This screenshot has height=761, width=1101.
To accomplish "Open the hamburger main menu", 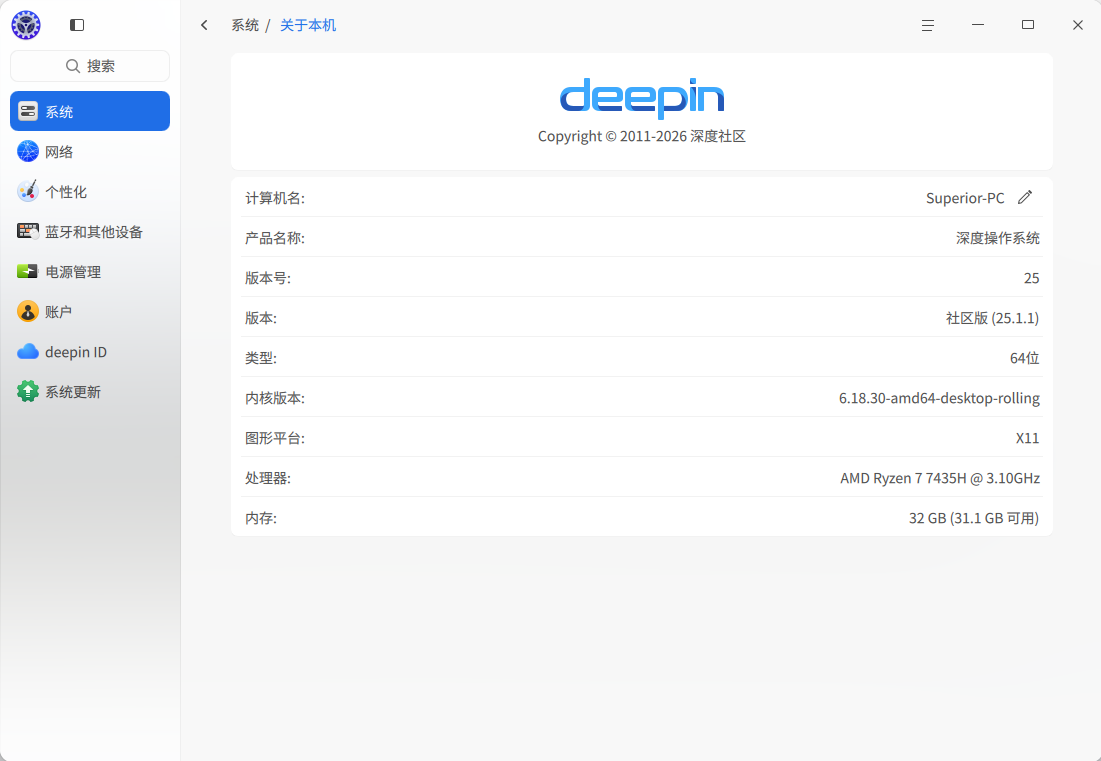I will [x=928, y=25].
